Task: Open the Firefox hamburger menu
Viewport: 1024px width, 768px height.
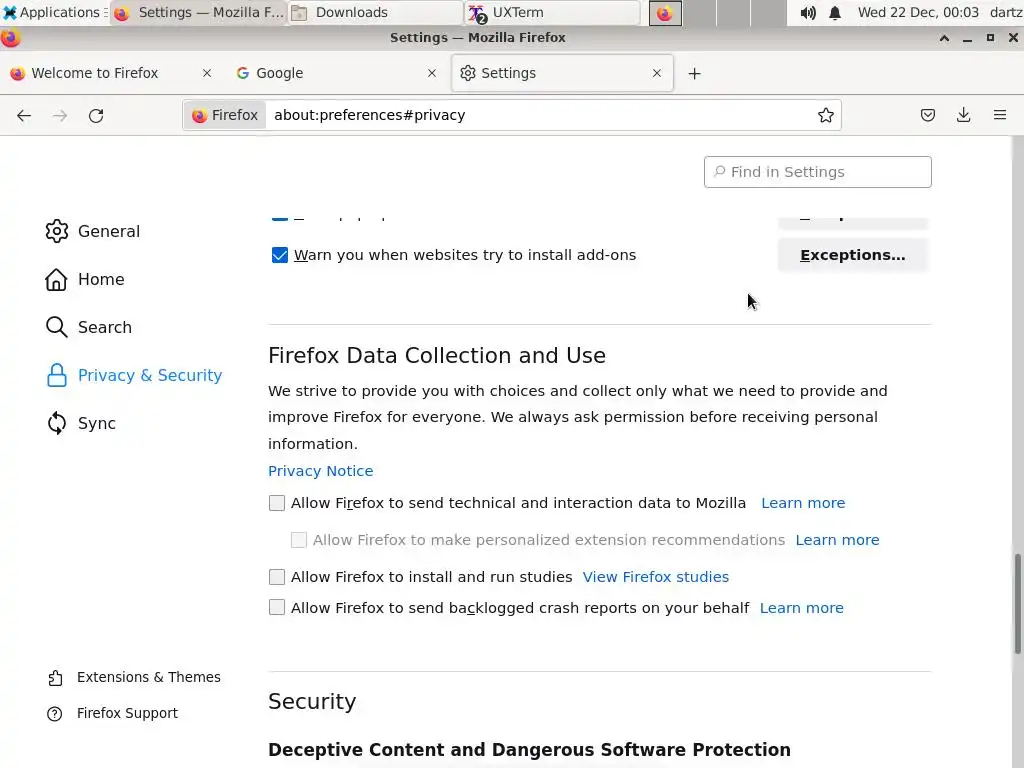Action: pyautogui.click(x=1000, y=115)
